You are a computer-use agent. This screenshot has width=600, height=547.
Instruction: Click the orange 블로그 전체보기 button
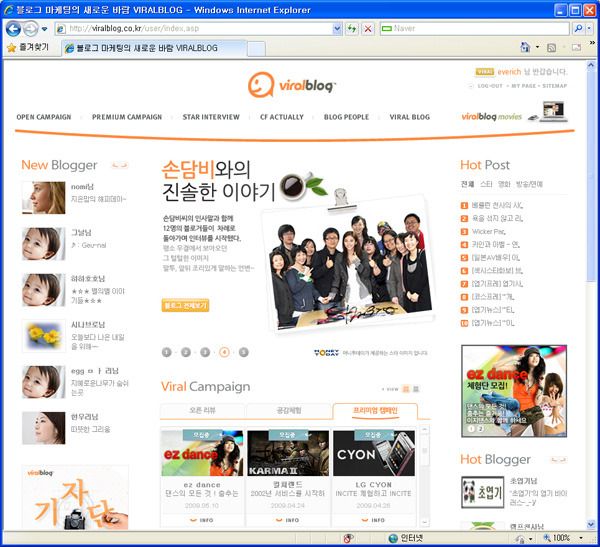coord(185,305)
